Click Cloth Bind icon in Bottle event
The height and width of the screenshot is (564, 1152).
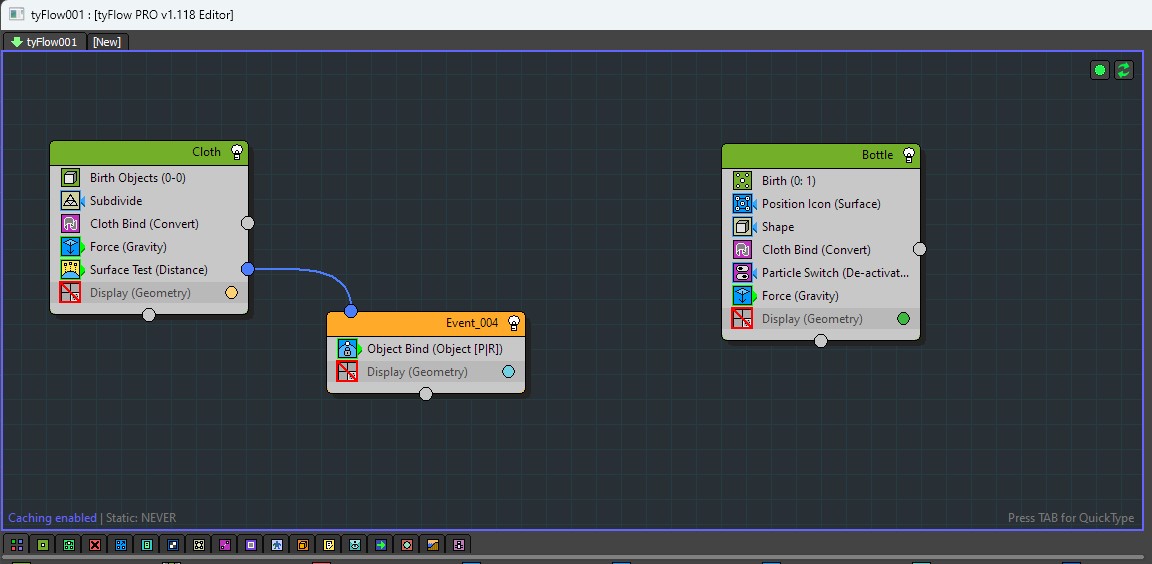(x=743, y=250)
